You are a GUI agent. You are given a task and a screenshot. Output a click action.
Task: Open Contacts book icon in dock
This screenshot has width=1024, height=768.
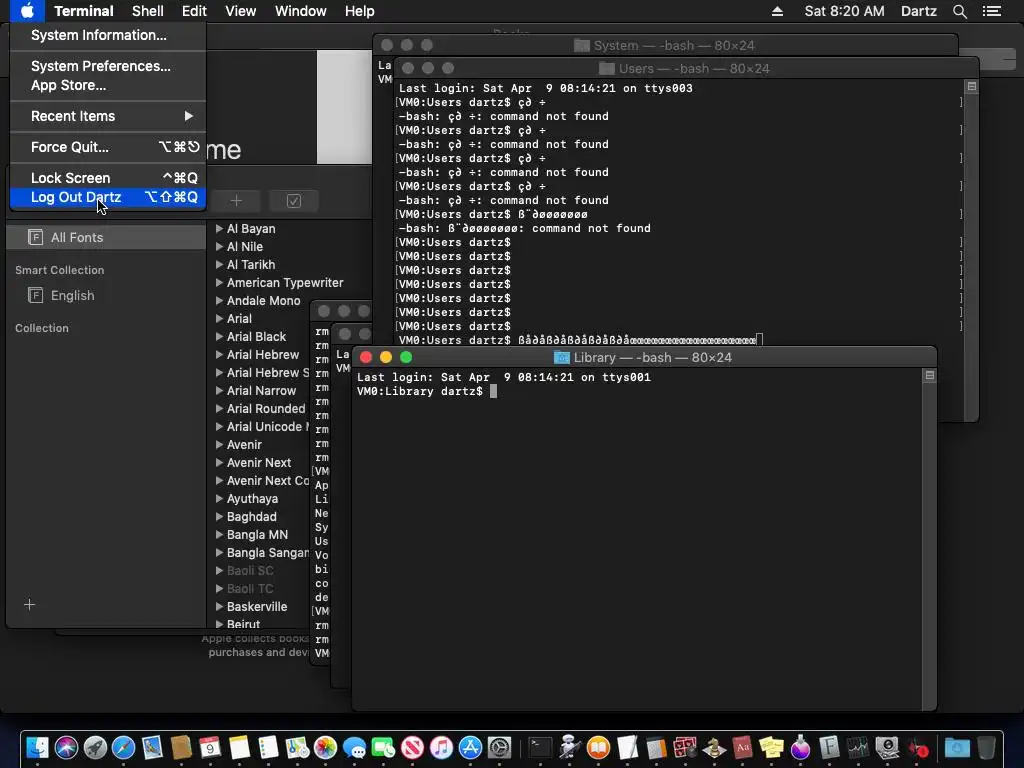(181, 748)
